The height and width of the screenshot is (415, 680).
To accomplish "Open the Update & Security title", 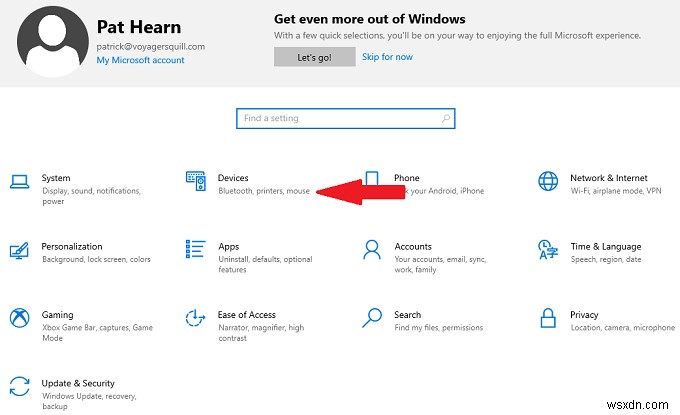I will [78, 383].
